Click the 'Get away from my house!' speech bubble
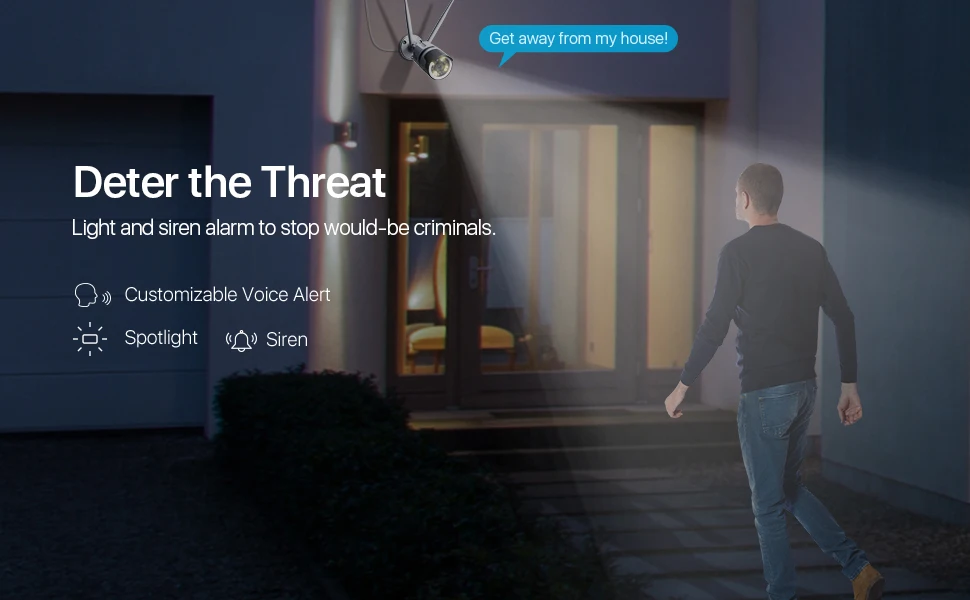Image resolution: width=970 pixels, height=600 pixels. 578,39
